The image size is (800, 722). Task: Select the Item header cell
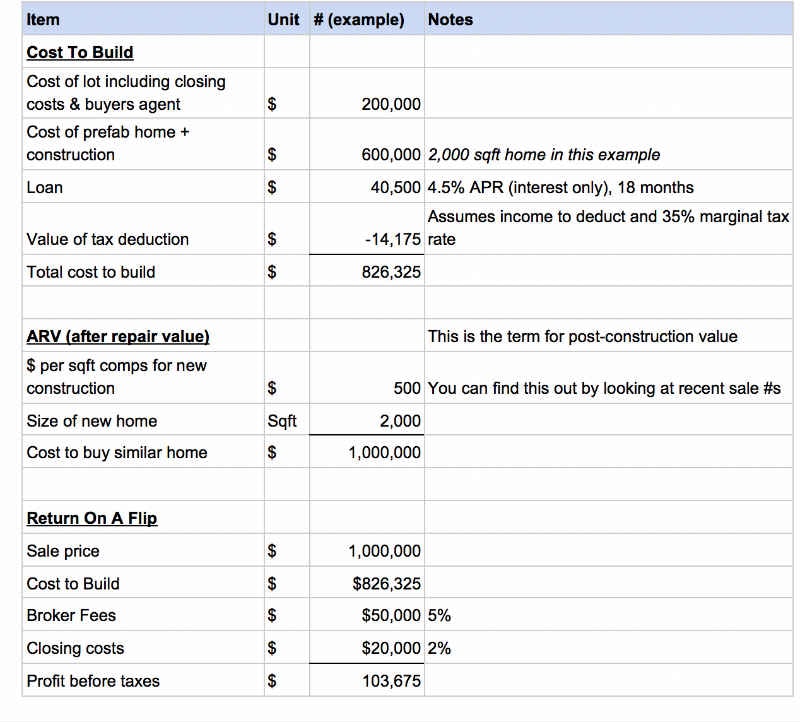[143, 19]
